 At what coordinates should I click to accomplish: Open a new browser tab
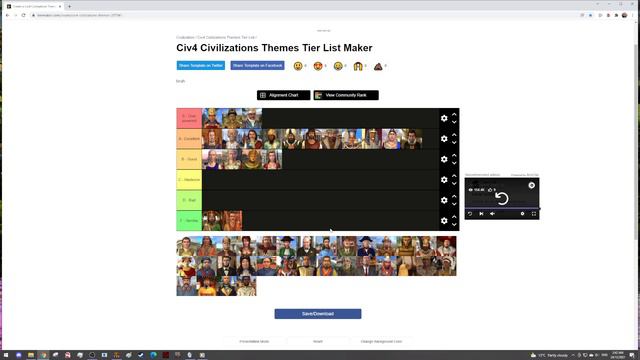(x=69, y=6)
